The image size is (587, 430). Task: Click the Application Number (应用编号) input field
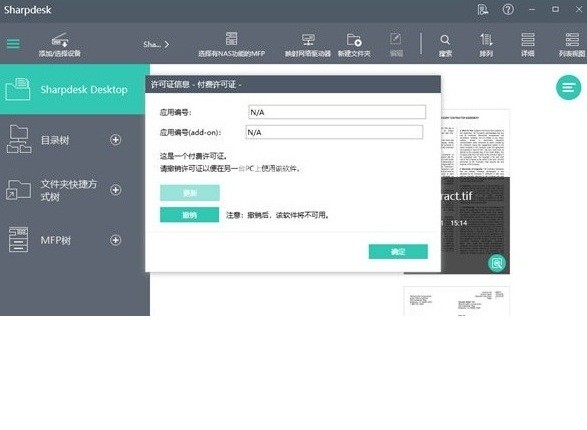pyautogui.click(x=337, y=112)
